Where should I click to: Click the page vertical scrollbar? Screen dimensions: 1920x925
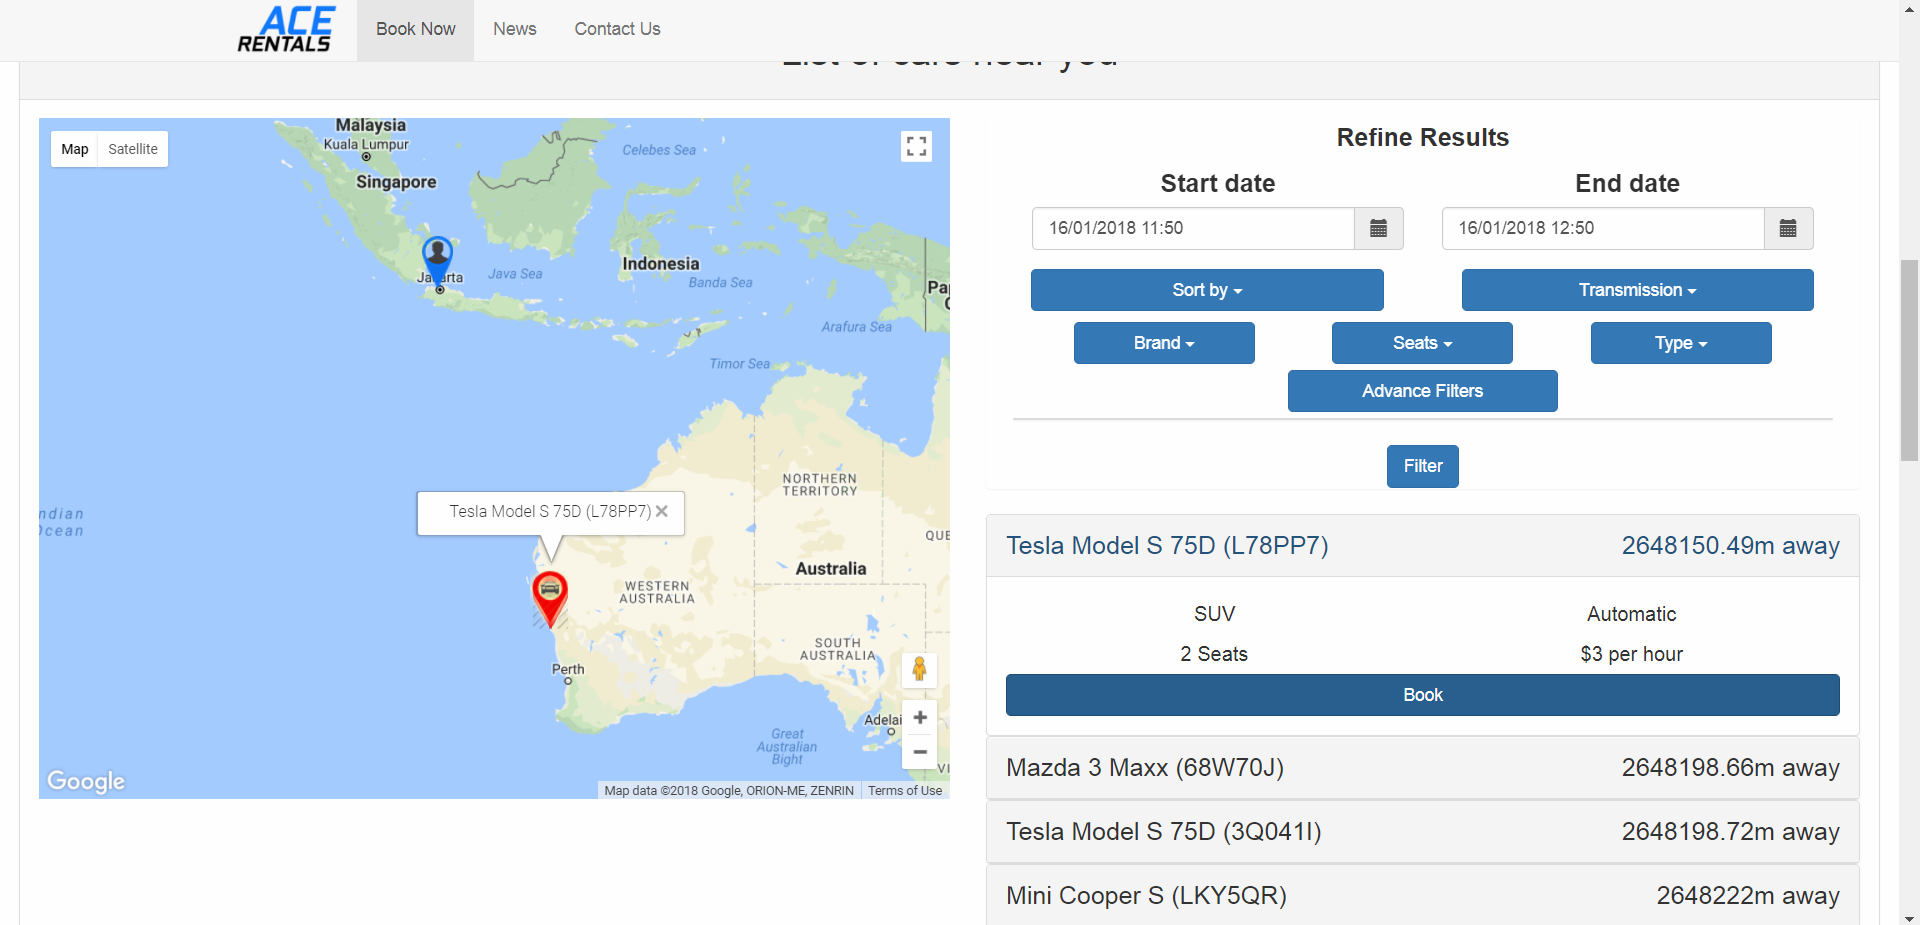[1909, 360]
